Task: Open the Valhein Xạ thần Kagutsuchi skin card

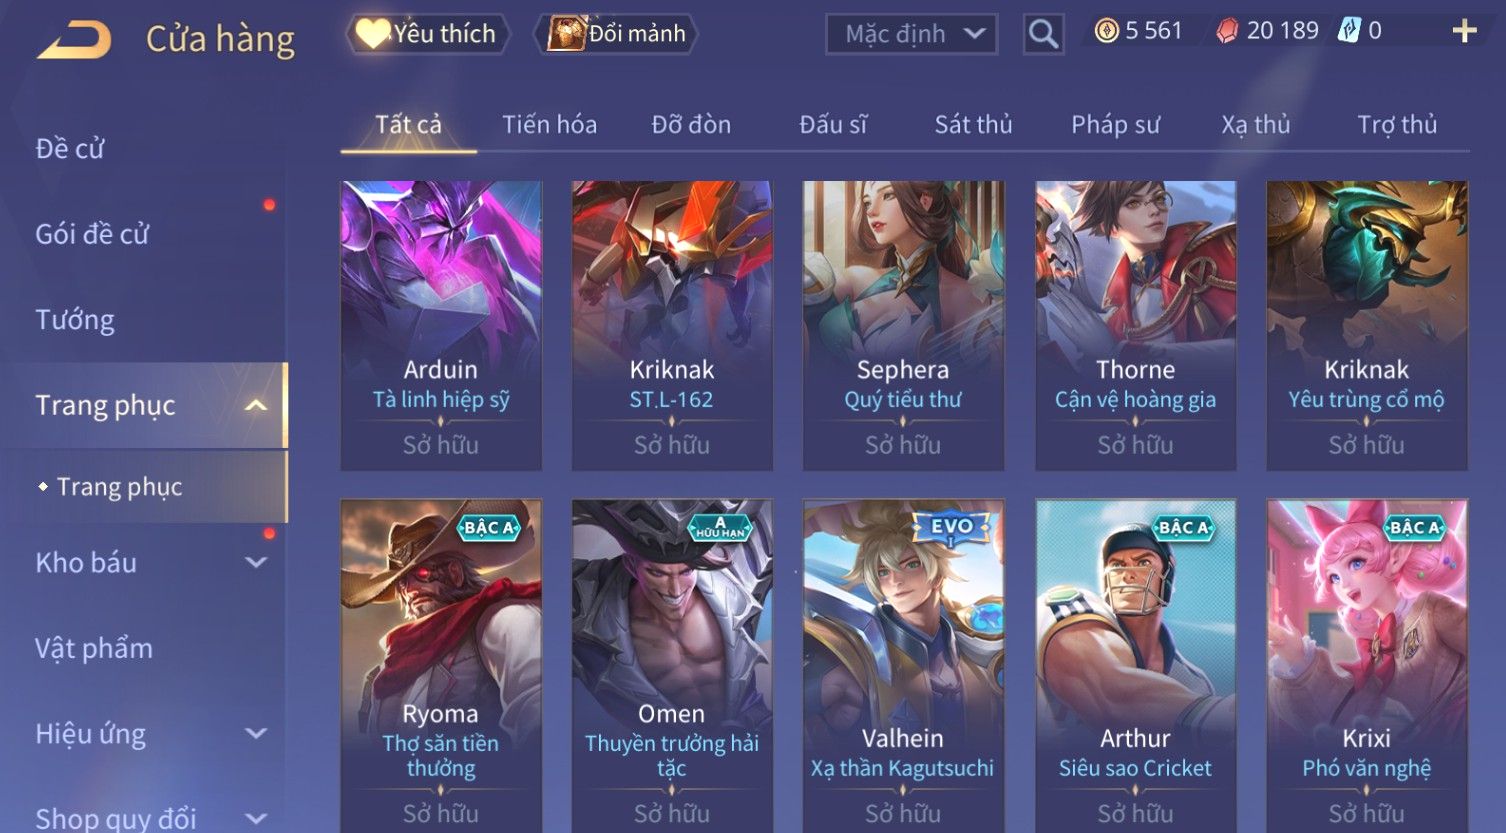Action: (x=903, y=666)
